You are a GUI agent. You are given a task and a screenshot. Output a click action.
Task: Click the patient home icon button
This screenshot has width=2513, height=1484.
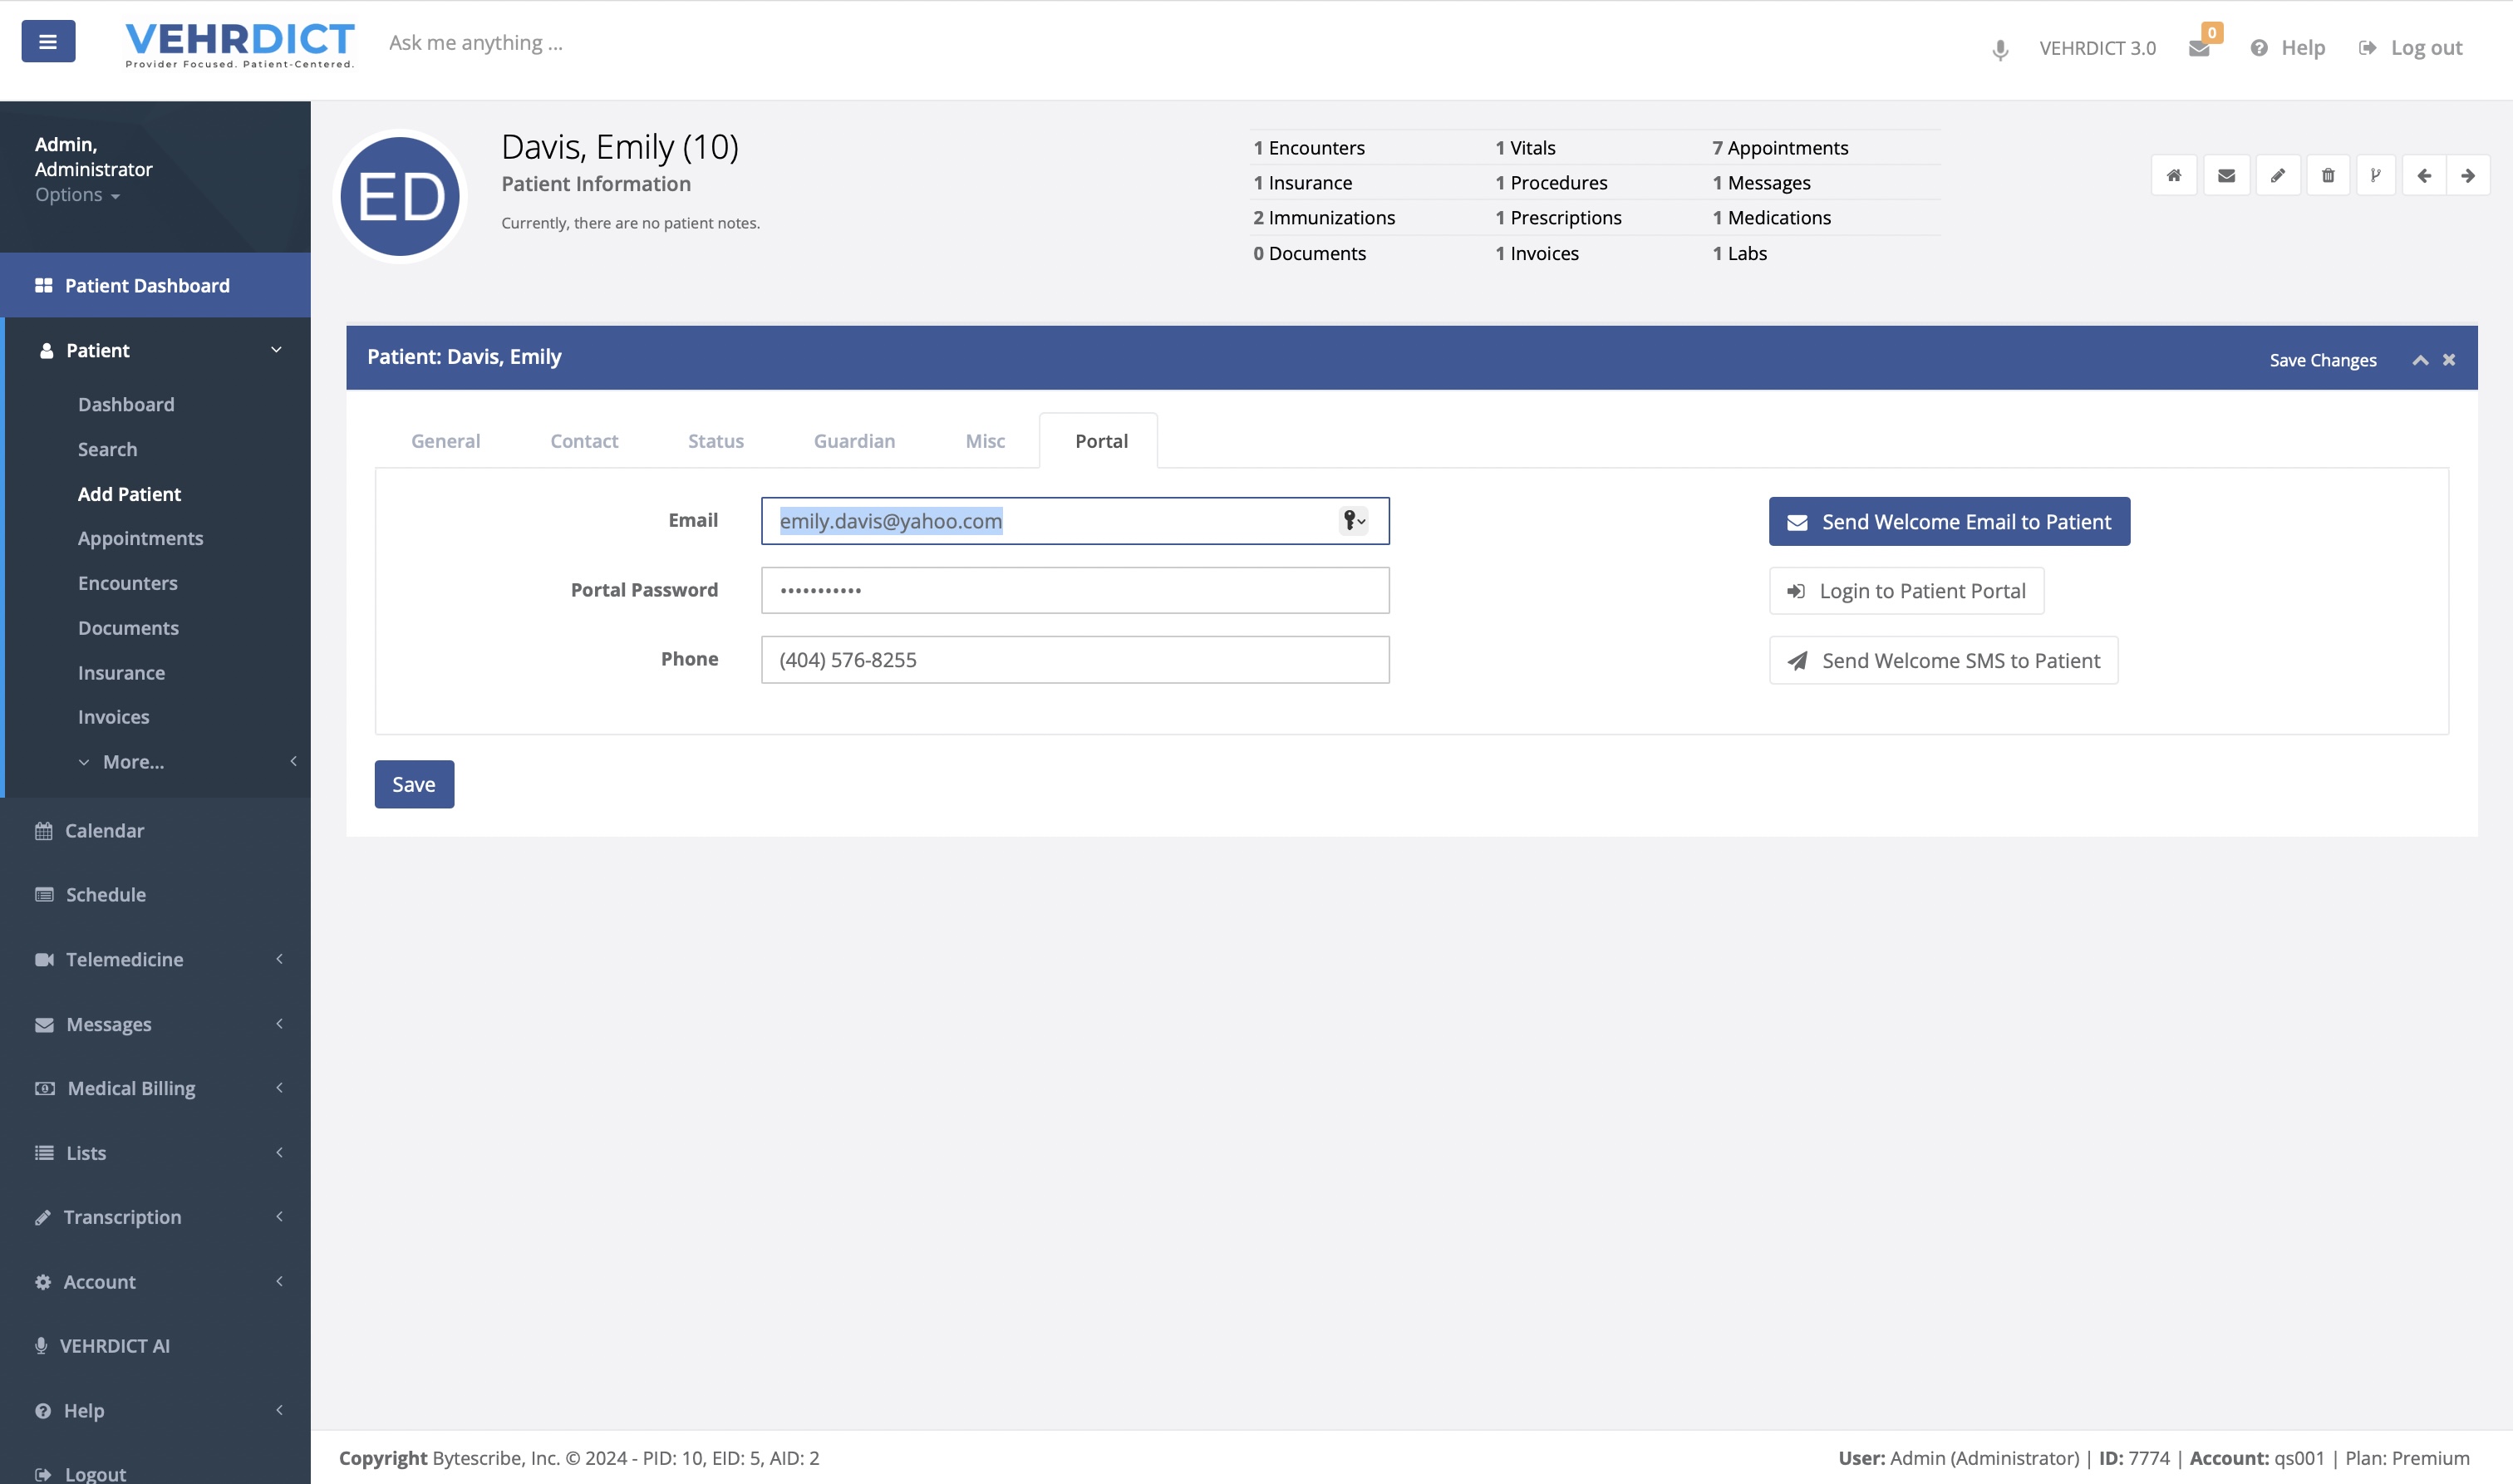2173,176
